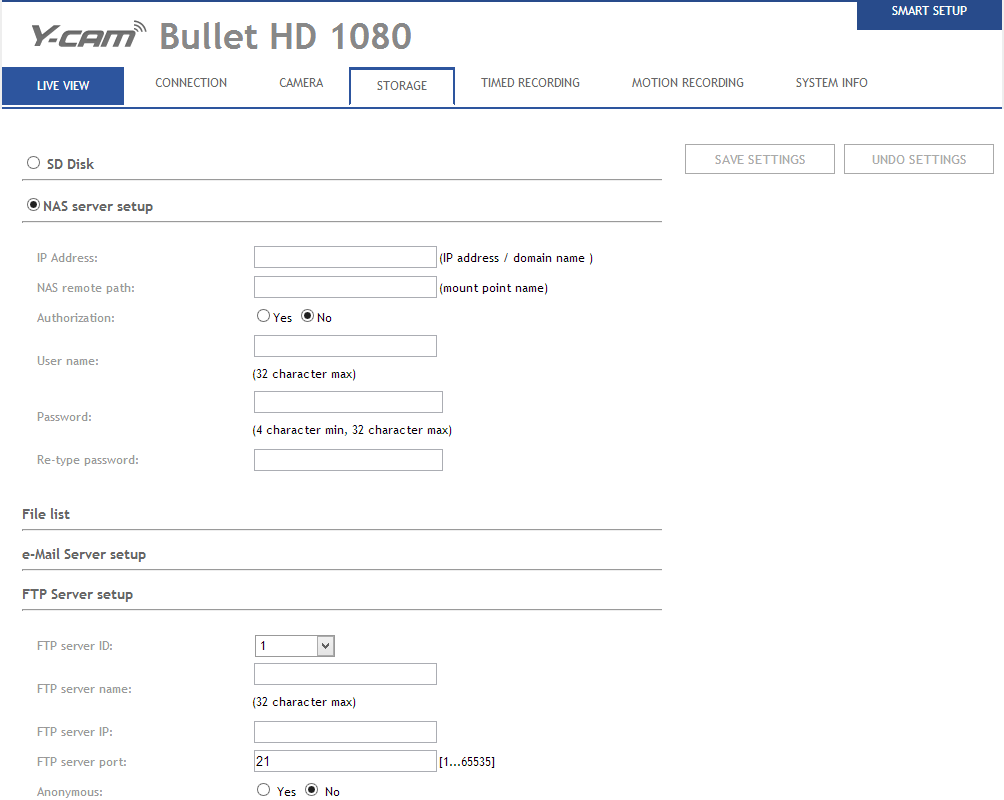Screen dimensions: 1004x800
Task: Expand the File list section
Action: [46, 514]
